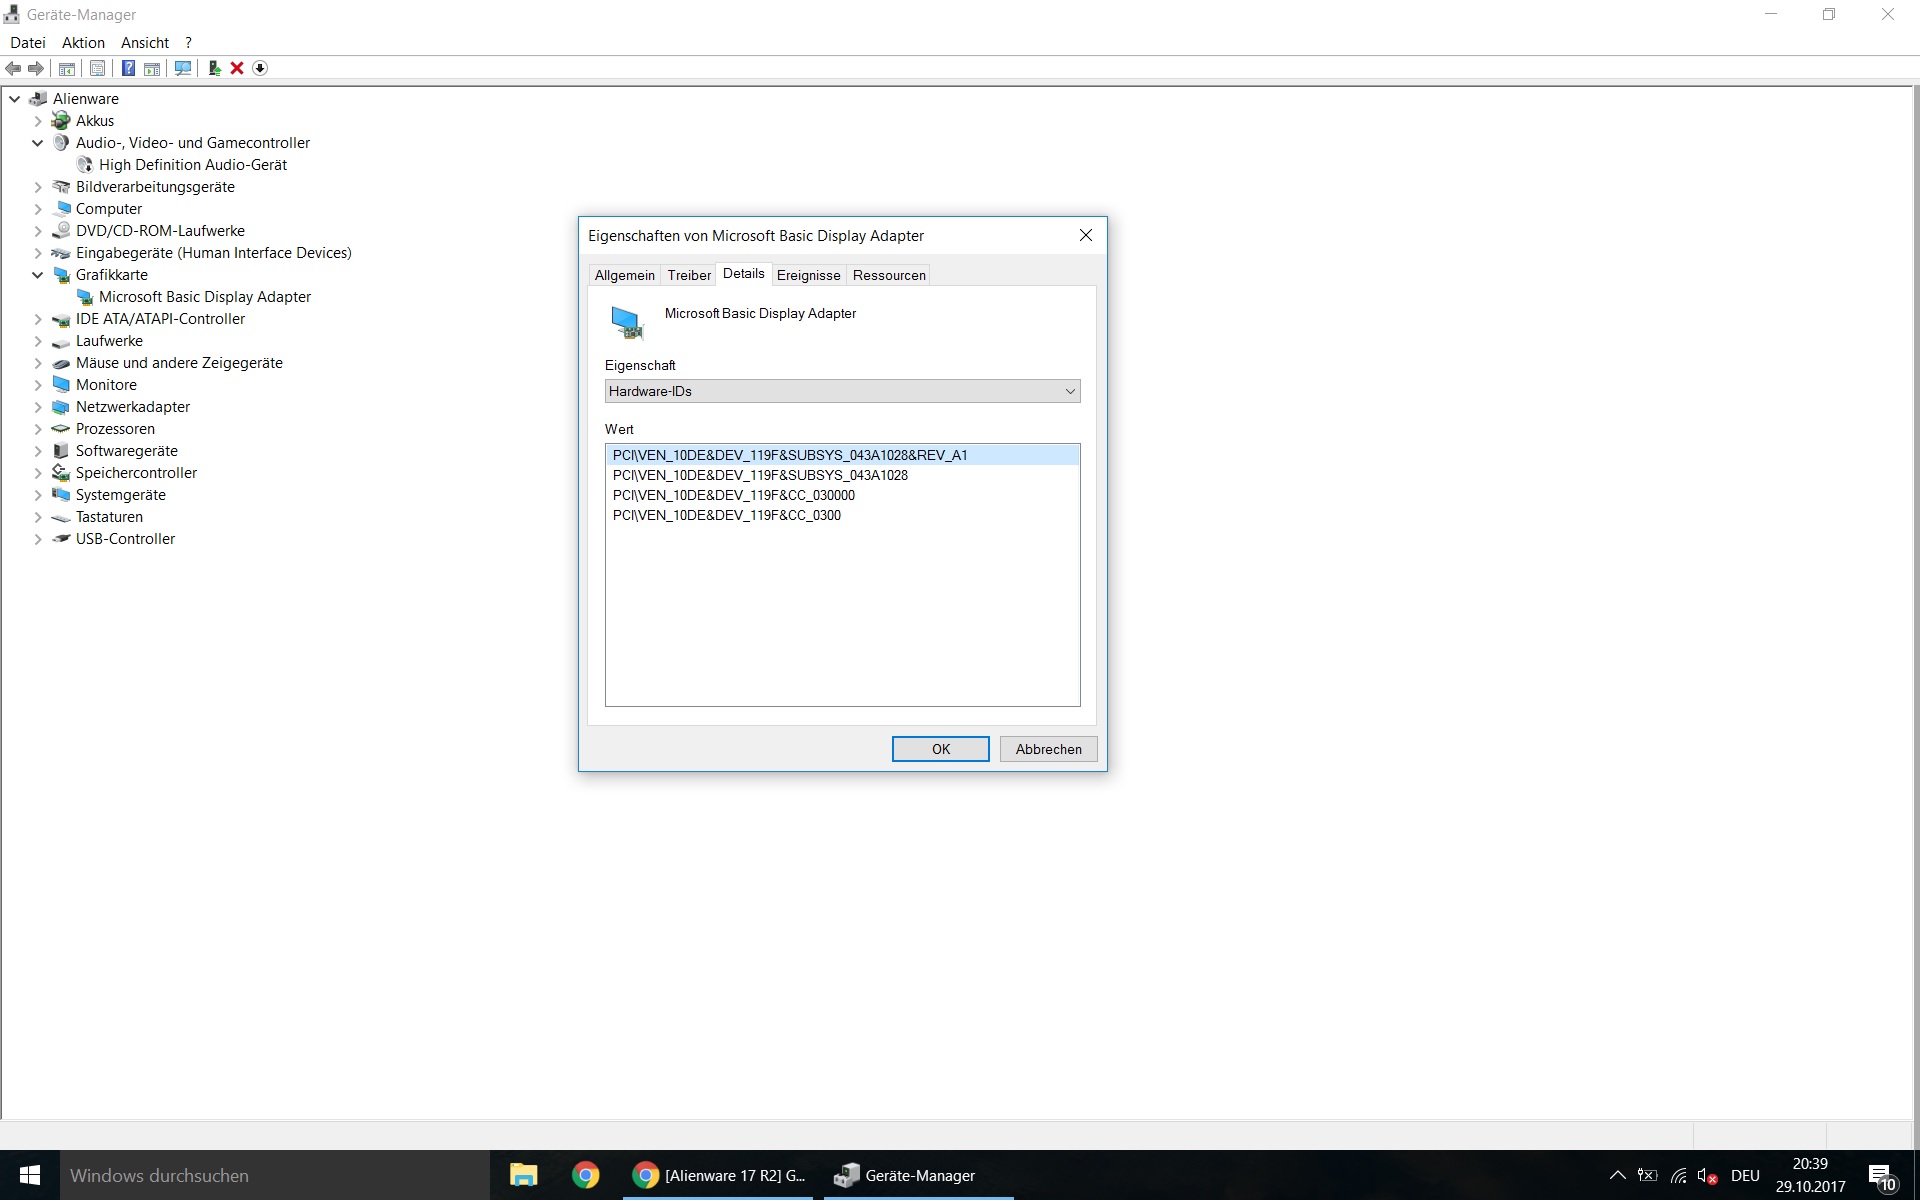This screenshot has height=1200, width=1920.
Task: Open the notification center in system tray
Action: point(1881,1176)
